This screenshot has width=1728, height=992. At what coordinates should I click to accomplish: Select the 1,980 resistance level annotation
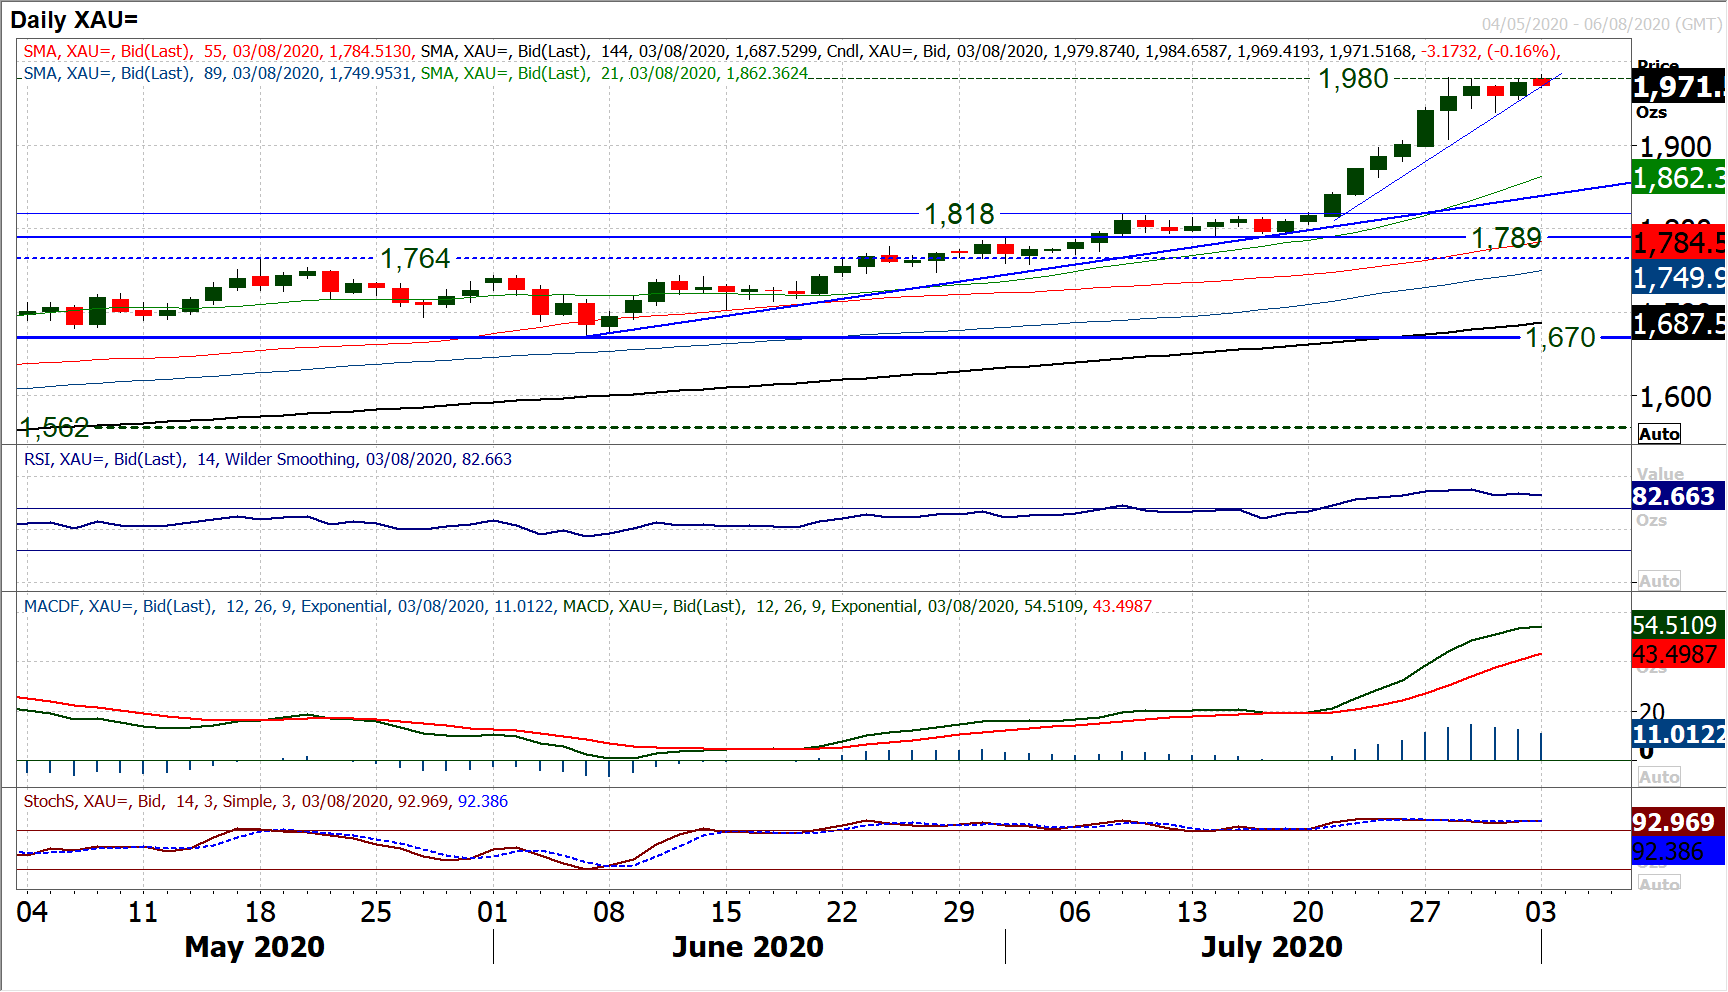(x=1353, y=79)
